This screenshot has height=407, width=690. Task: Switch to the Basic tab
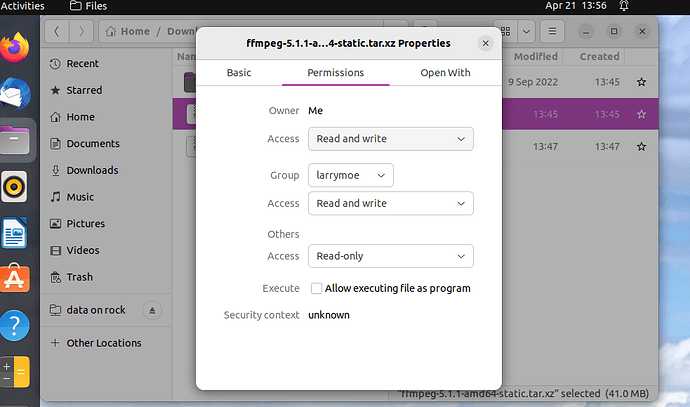pyautogui.click(x=239, y=73)
